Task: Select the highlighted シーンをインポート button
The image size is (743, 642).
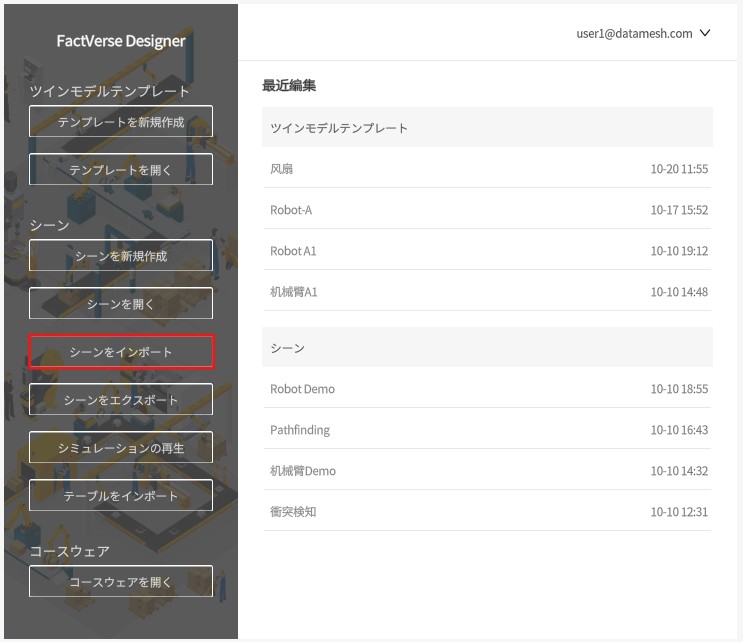Action: click(x=121, y=352)
